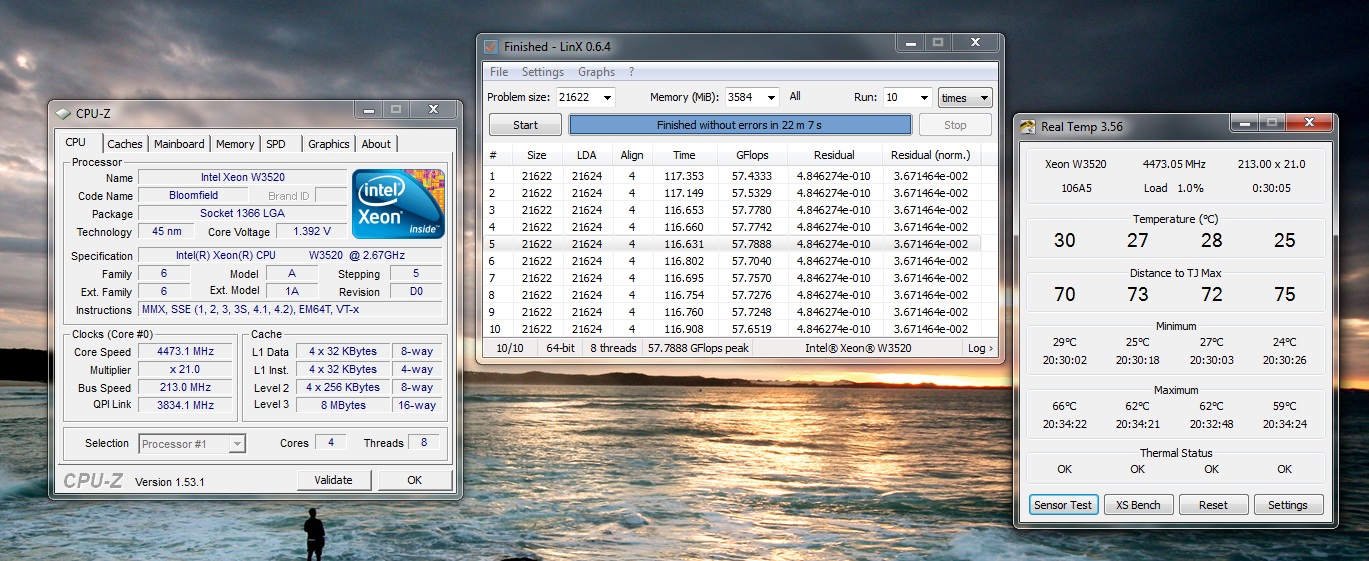The height and width of the screenshot is (561, 1369).
Task: Click the CPU-Z title bar app icon
Action: pyautogui.click(x=64, y=113)
